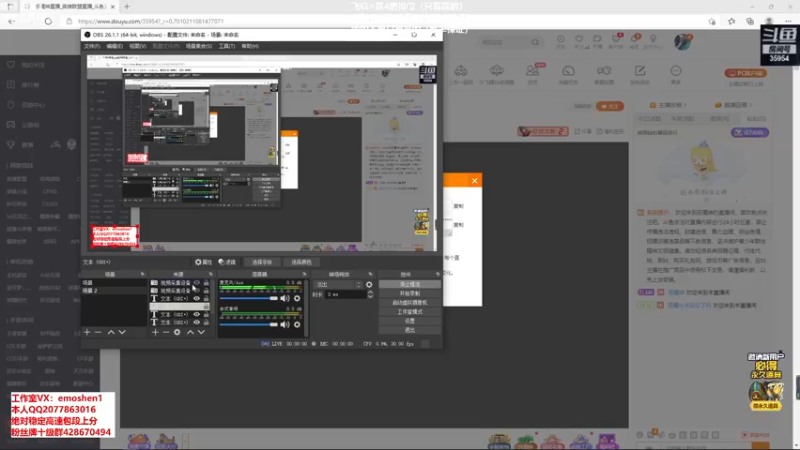Open the Douyu publish-post pencil icon
Viewport: 800px width, 450px height.
click(x=640, y=71)
